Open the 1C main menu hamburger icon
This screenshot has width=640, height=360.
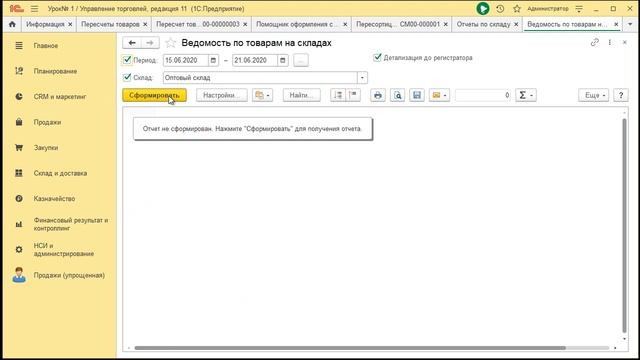coord(34,9)
